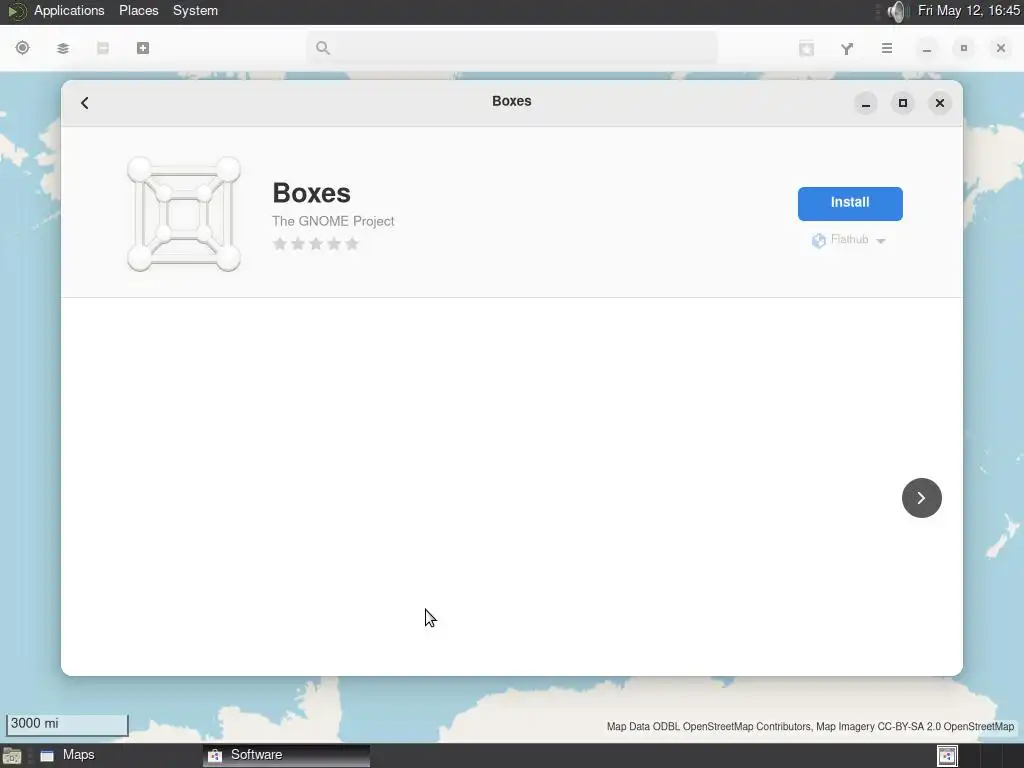Screen dimensions: 1024x768
Task: Select the 3000 mi map scale
Action: [x=67, y=724]
